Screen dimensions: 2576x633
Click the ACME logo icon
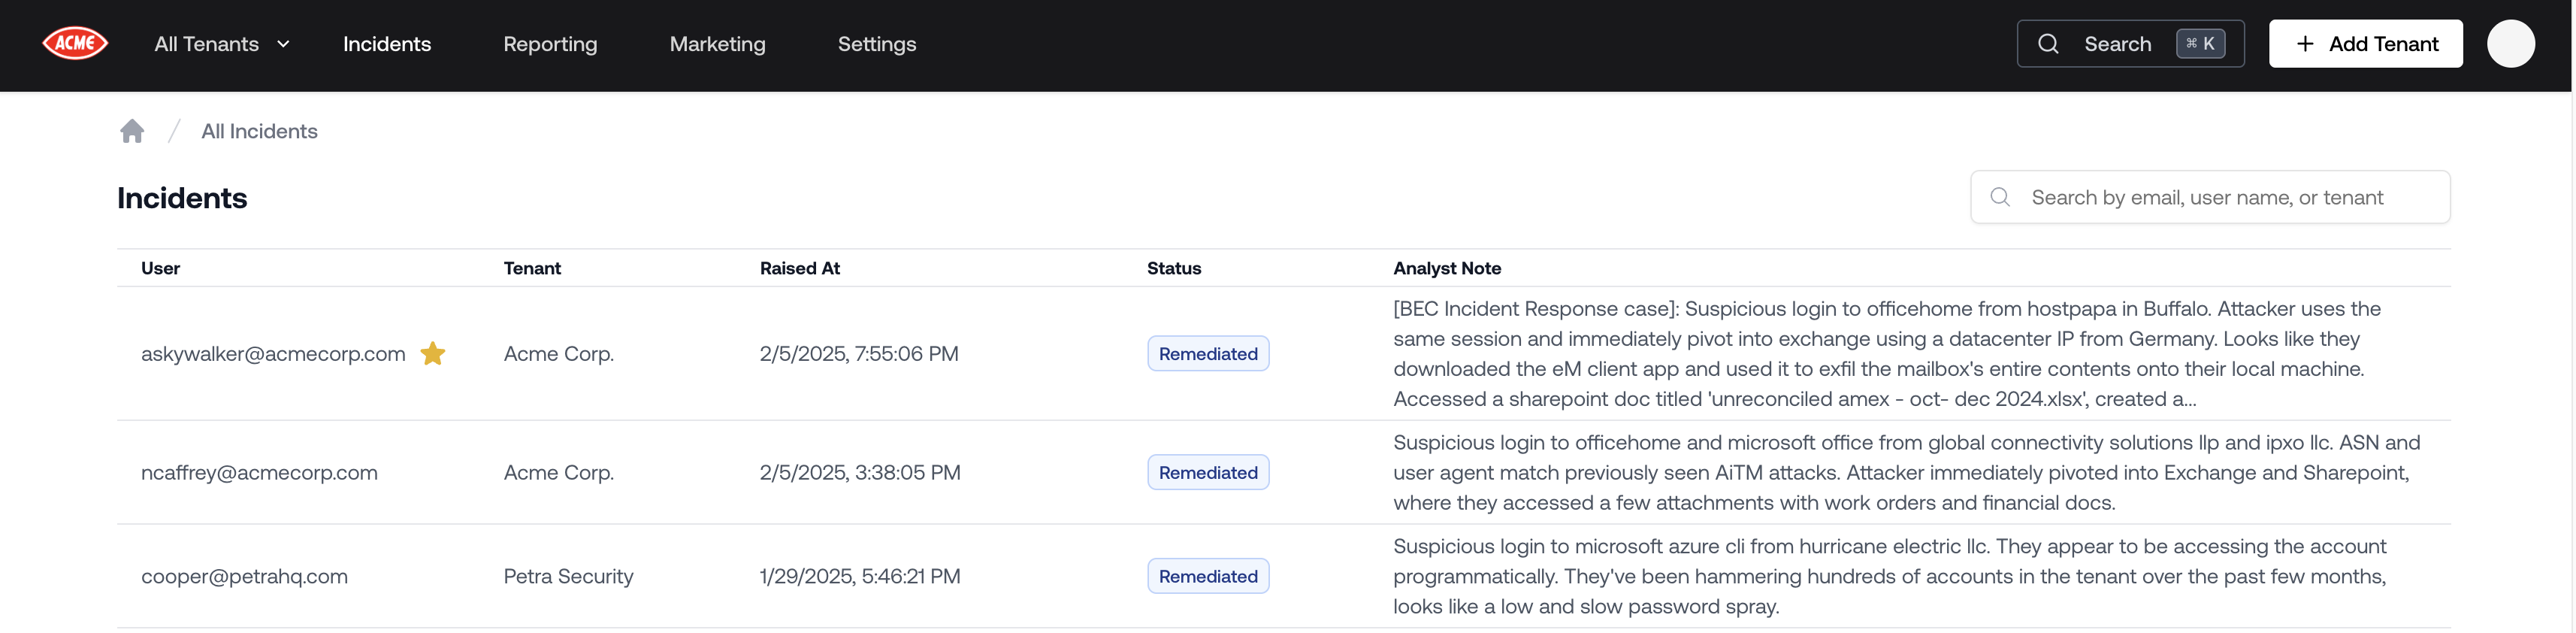click(75, 44)
